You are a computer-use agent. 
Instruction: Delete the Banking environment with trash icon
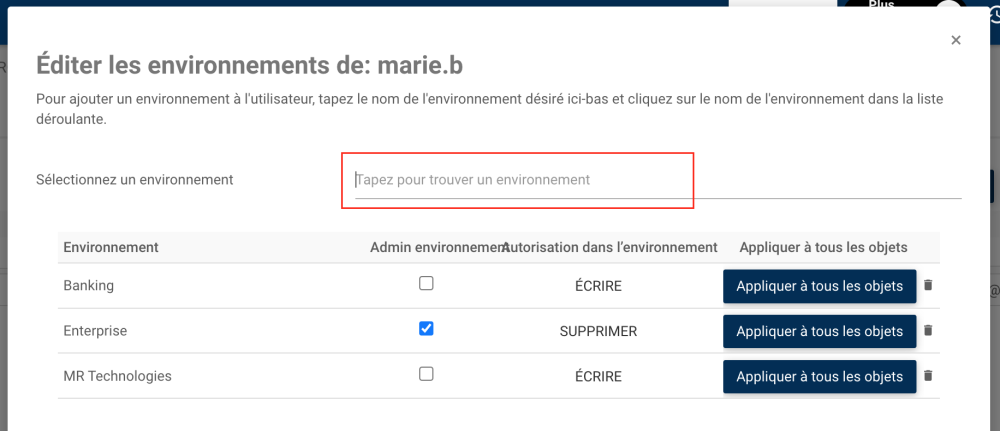[928, 285]
